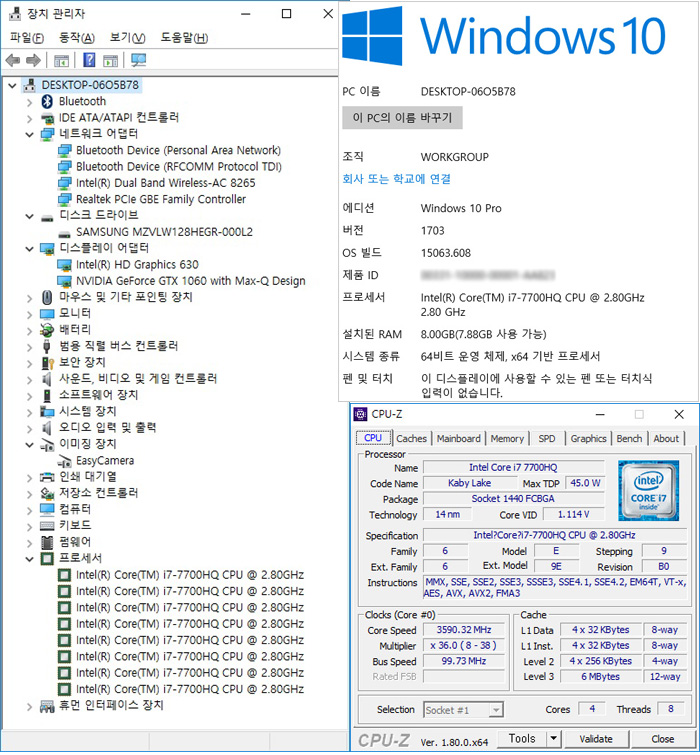Image resolution: width=700 pixels, height=755 pixels.
Task: Select the 저장소 컨트롤러 icon
Action: (47, 494)
